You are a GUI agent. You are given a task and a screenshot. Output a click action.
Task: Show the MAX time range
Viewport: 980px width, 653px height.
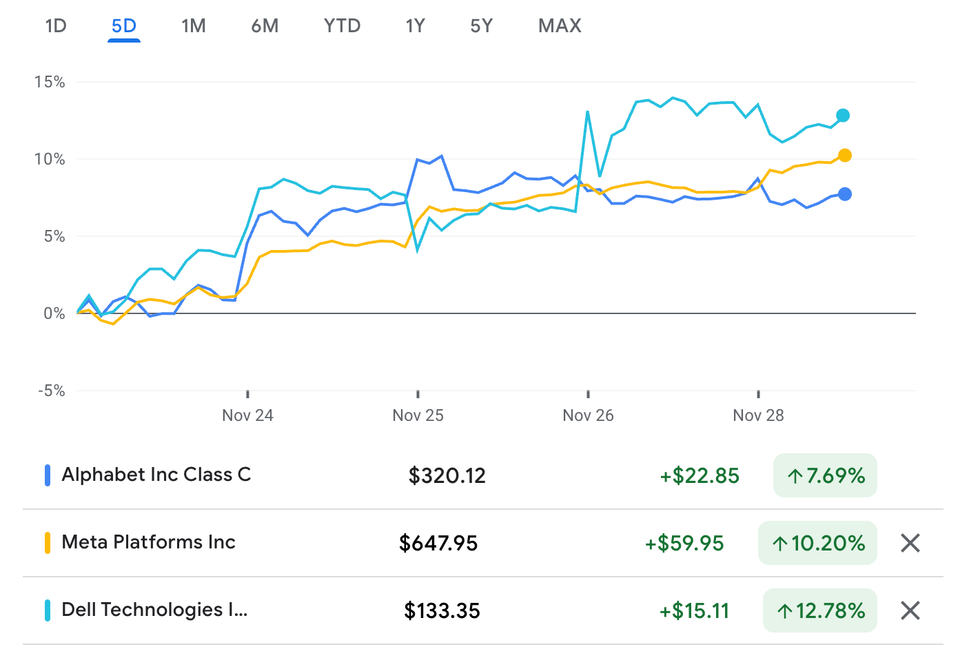coord(559,26)
